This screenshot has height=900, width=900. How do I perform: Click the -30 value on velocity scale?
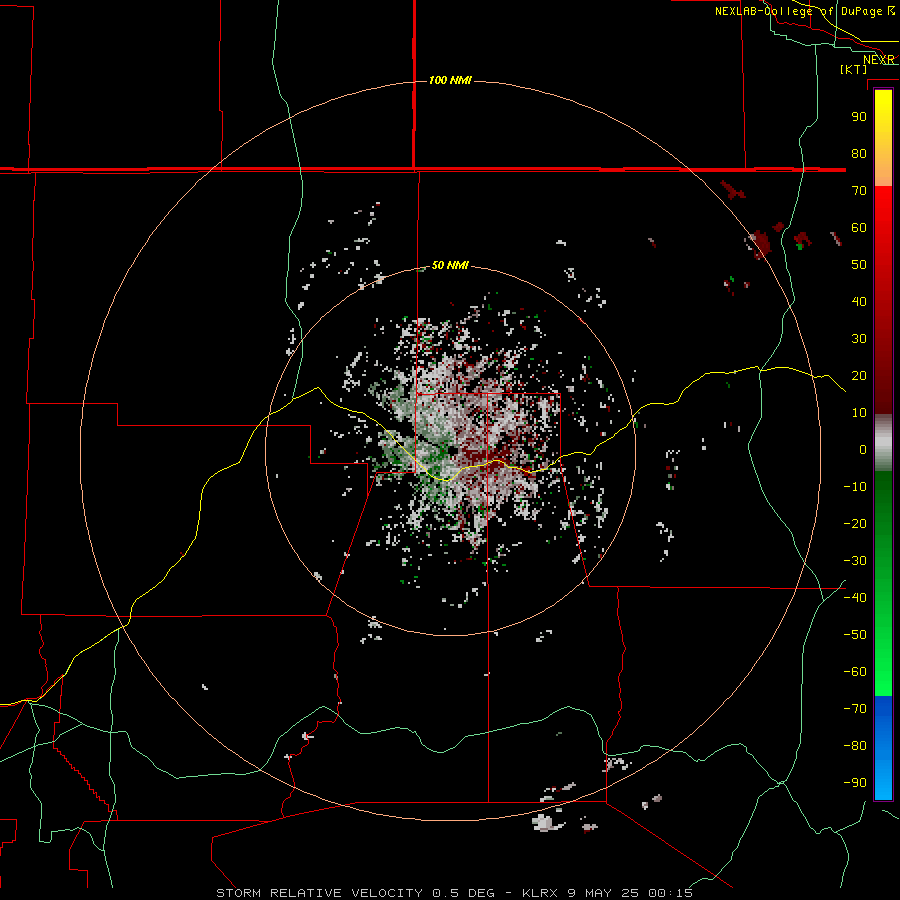point(855,561)
